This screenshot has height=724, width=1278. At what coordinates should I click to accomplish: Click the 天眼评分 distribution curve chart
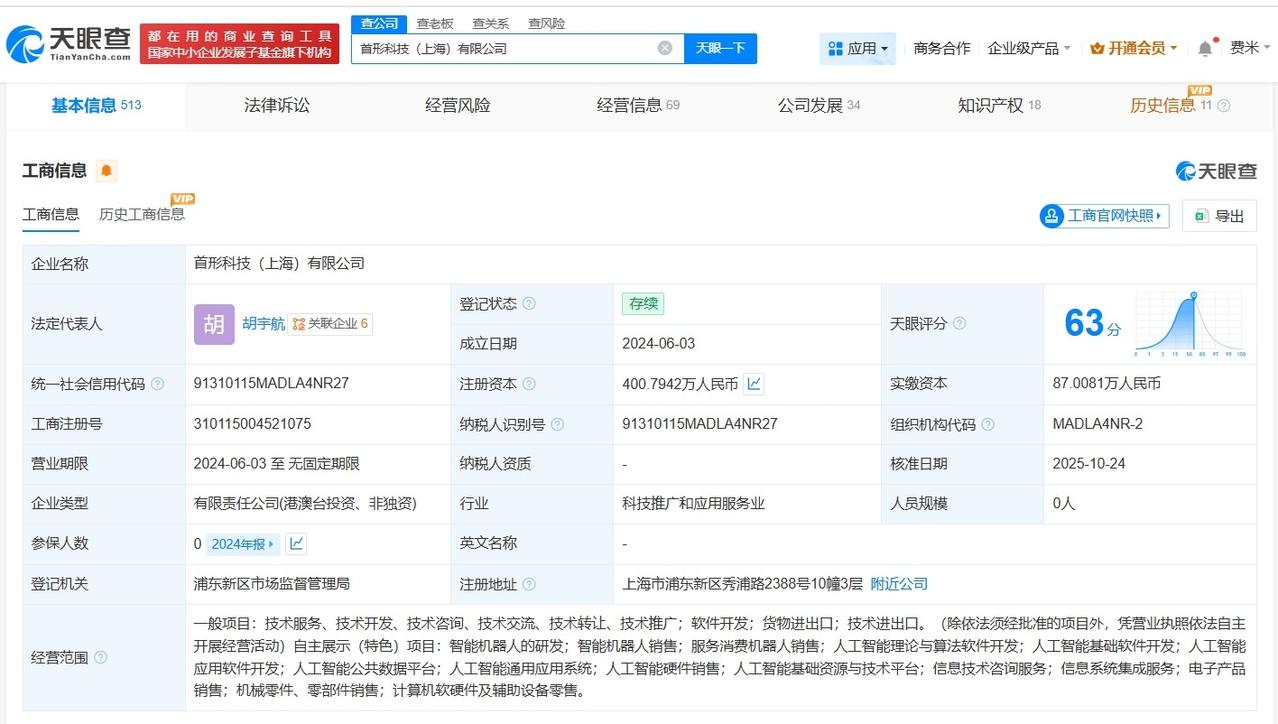(1190, 324)
